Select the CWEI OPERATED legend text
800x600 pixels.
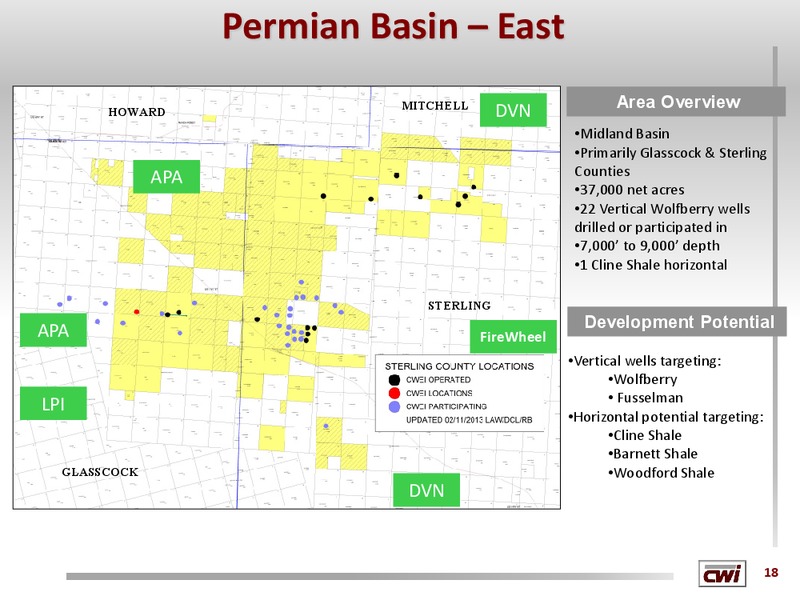[x=438, y=380]
